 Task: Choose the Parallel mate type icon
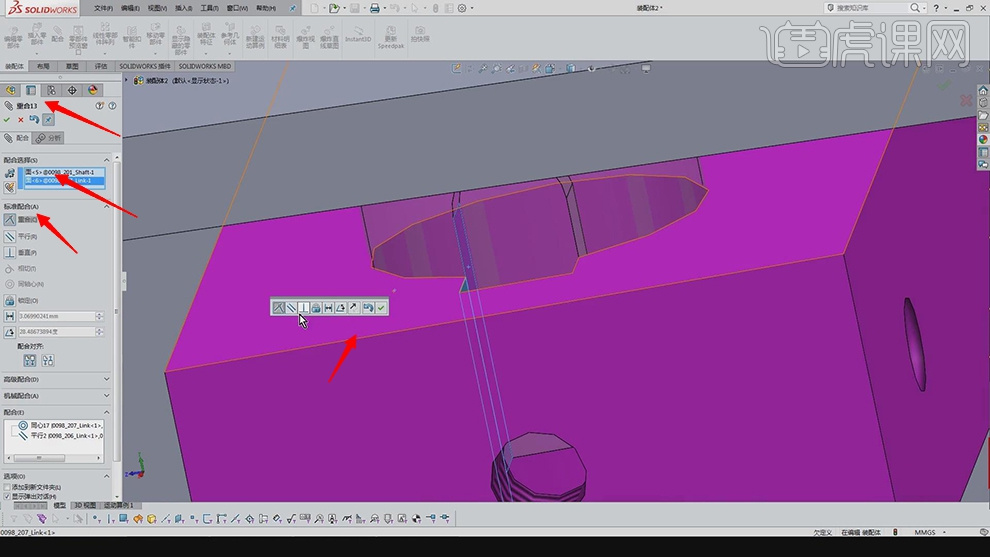[10, 236]
